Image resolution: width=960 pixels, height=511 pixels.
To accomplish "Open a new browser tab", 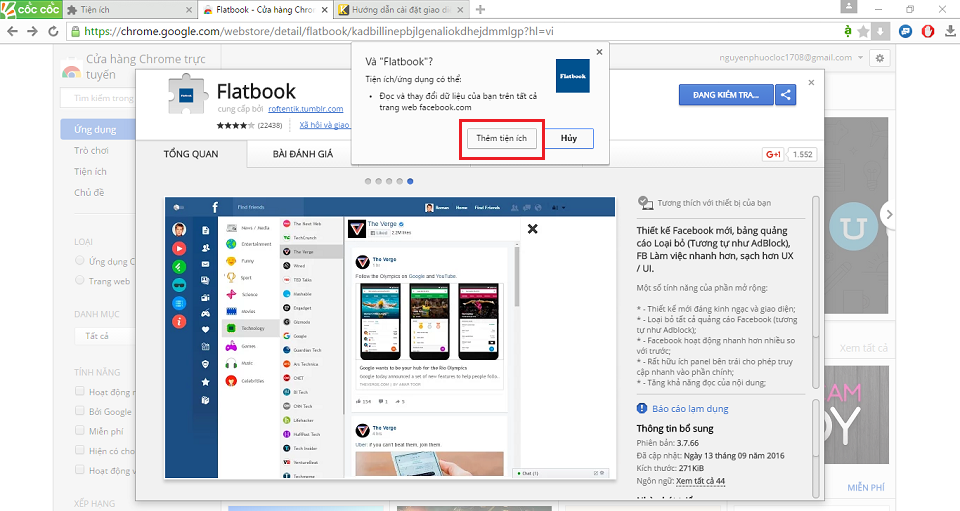I will (x=481, y=10).
